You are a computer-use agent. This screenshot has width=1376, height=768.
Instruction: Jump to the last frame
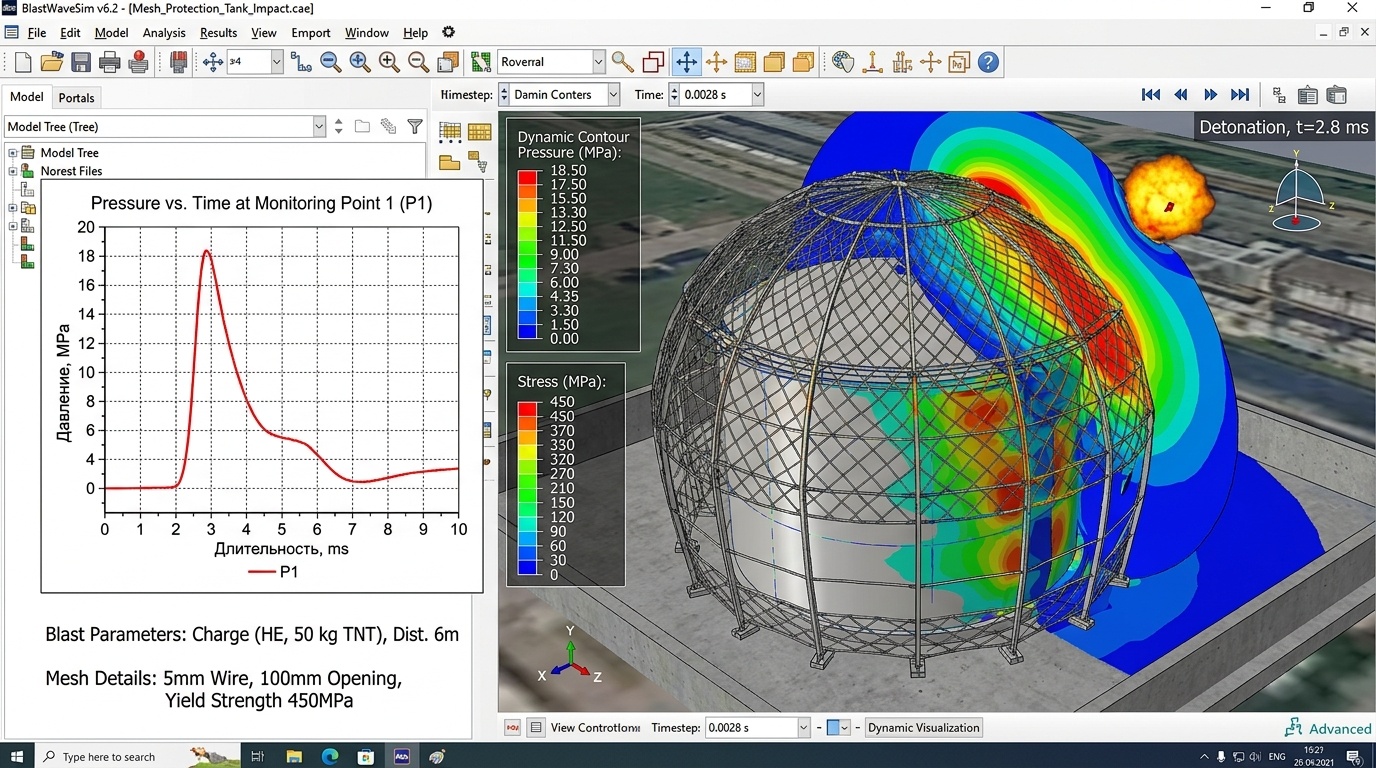(x=1240, y=95)
